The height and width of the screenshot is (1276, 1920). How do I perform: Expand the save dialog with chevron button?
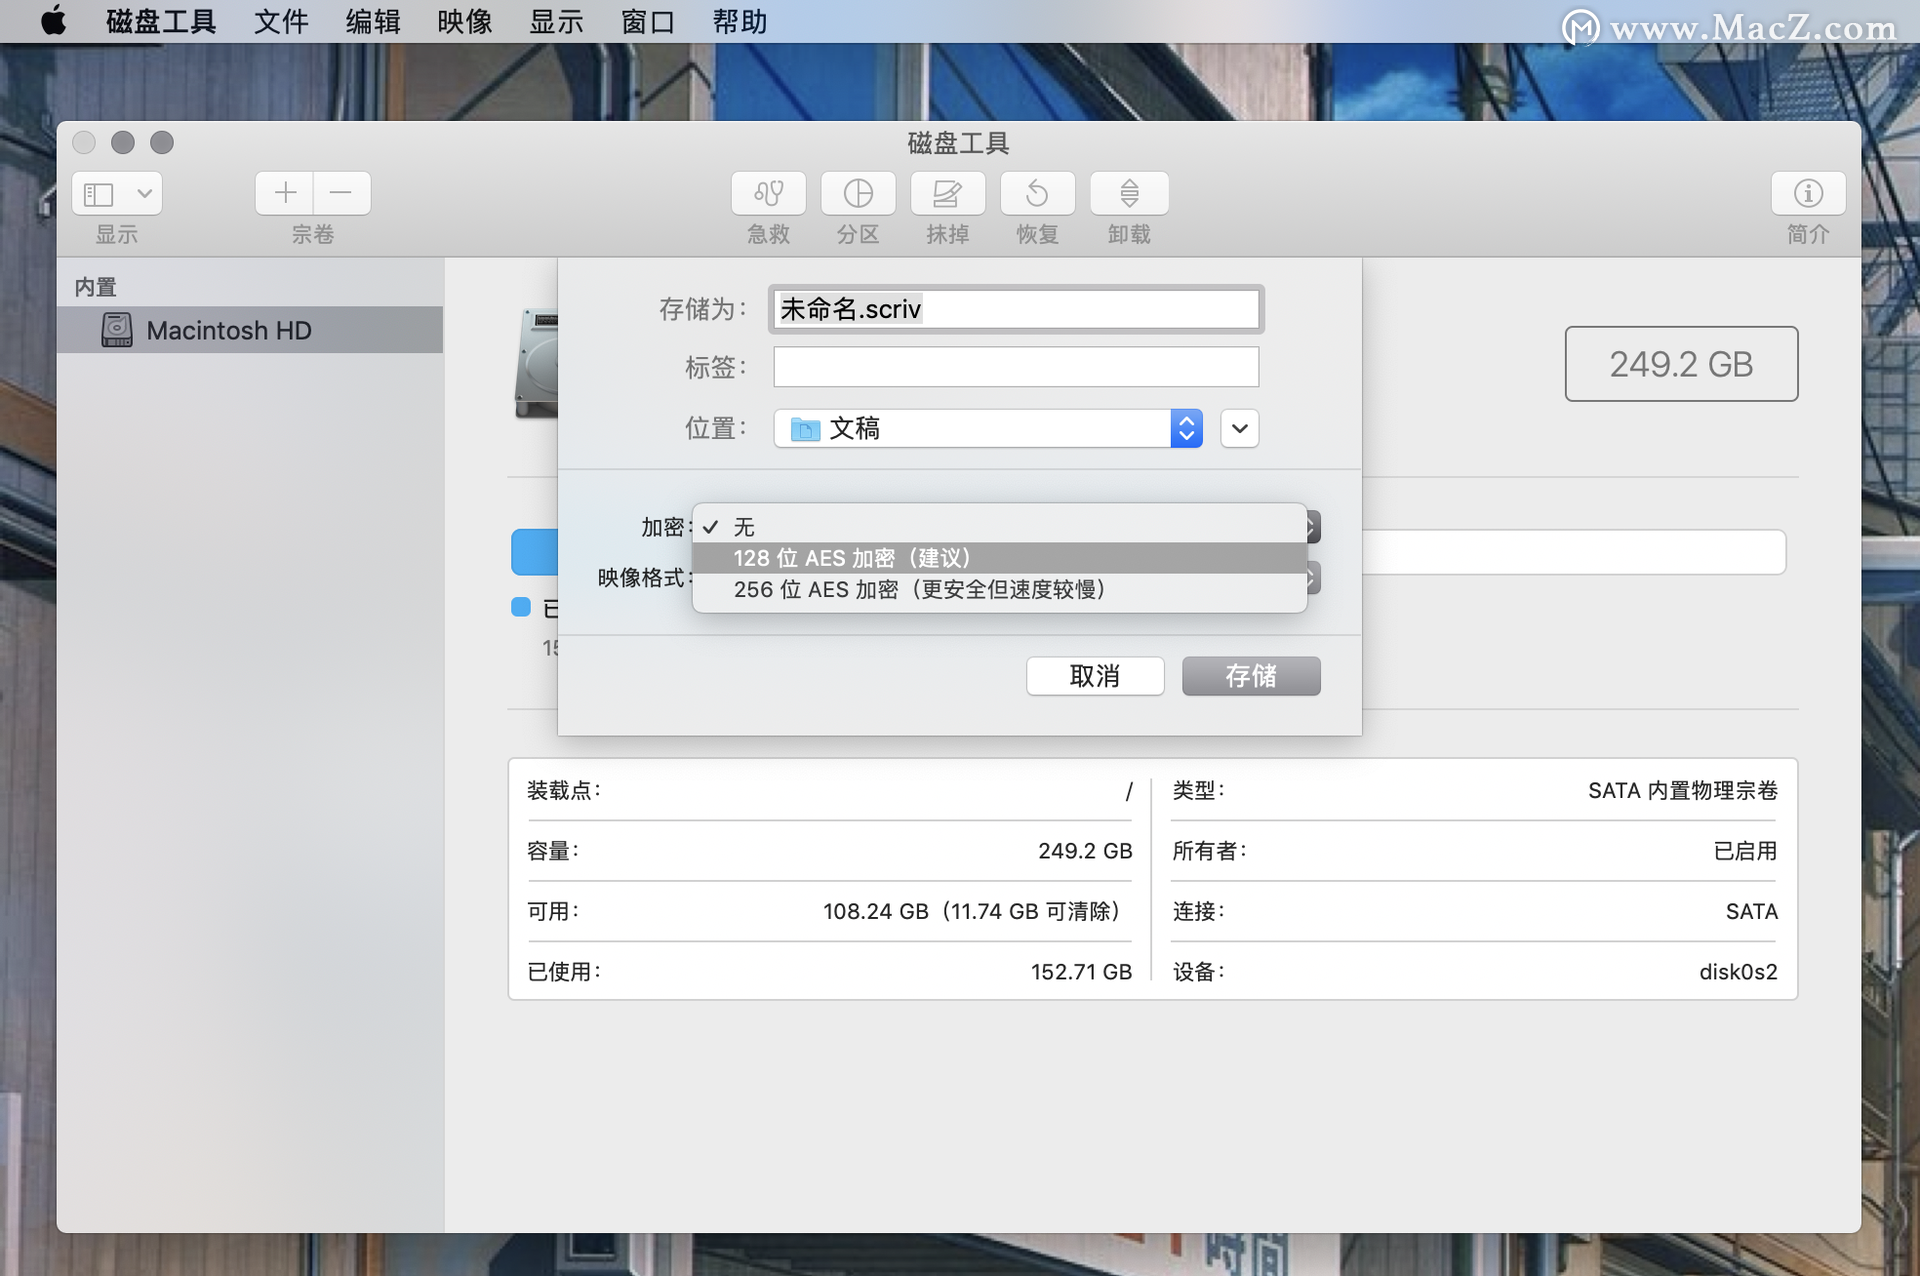1240,428
